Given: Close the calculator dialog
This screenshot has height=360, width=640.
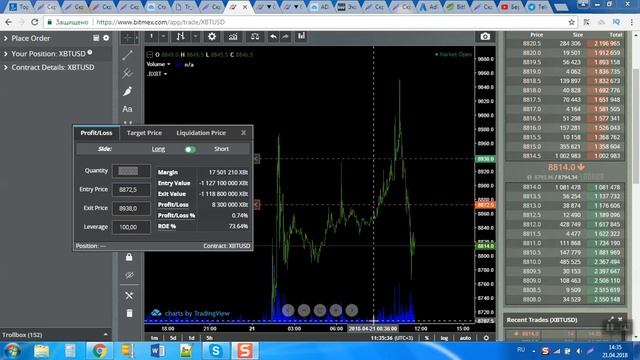Looking at the screenshot, I should [x=244, y=133].
